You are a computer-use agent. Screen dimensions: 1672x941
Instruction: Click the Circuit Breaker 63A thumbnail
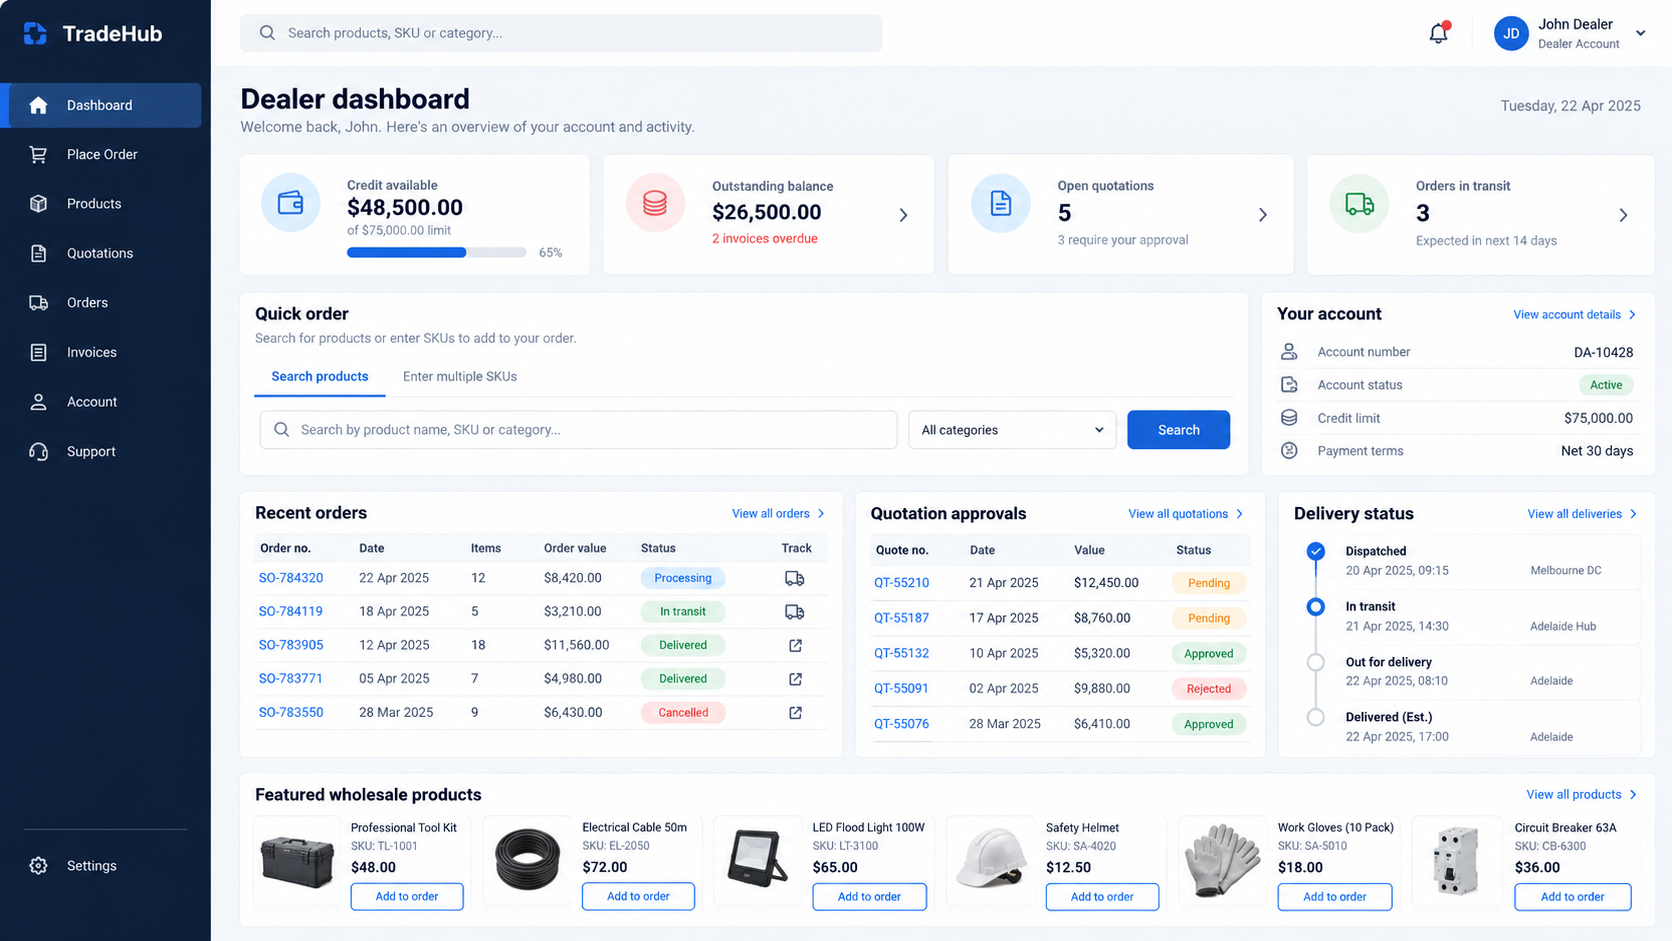pyautogui.click(x=1456, y=860)
